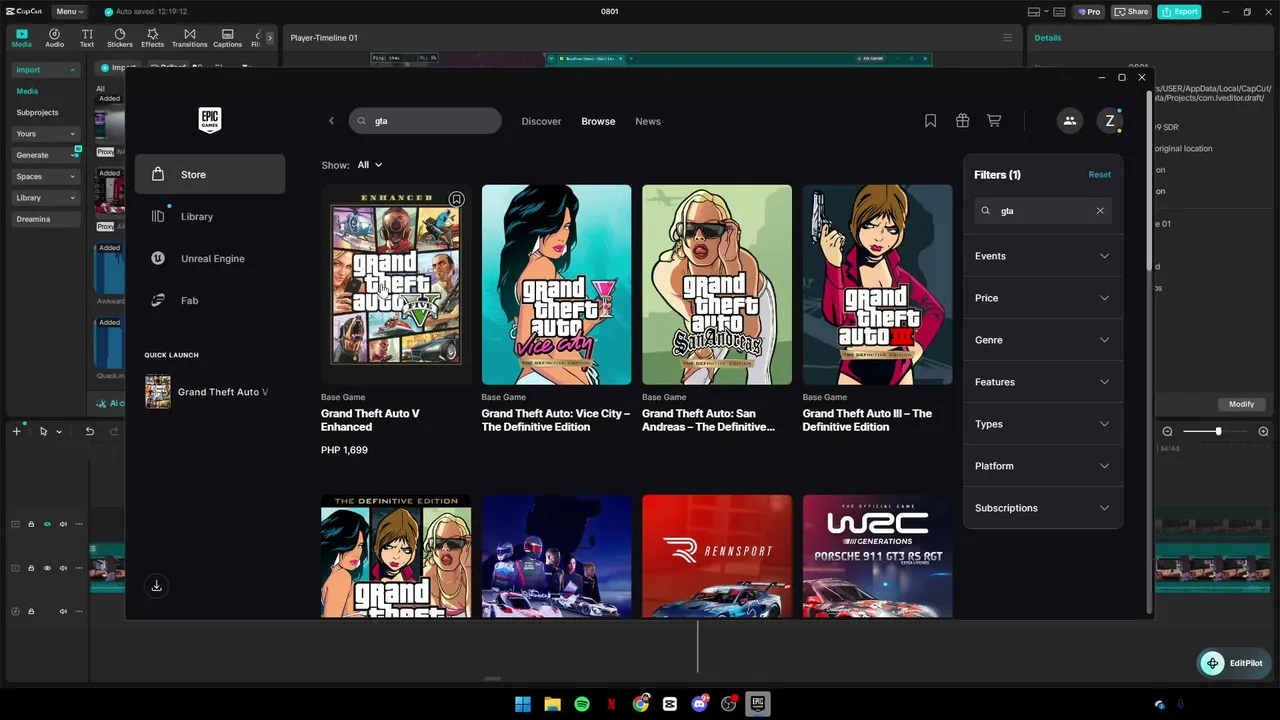Select the pointer tool in the CapCut timeline
This screenshot has width=1280, height=720.
43,431
